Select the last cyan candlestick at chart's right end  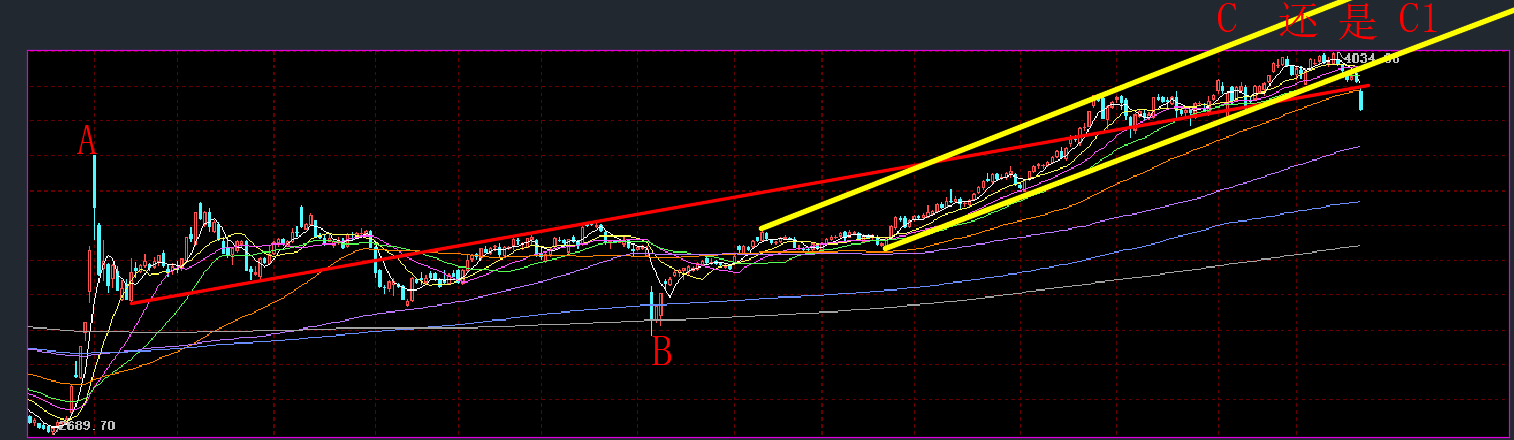pyautogui.click(x=1361, y=98)
